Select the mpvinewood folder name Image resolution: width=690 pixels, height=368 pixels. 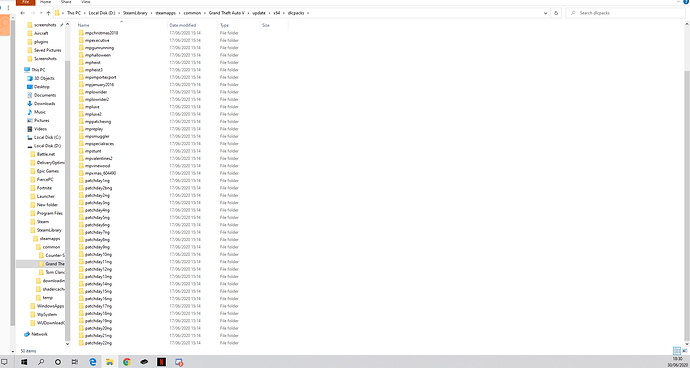coord(98,166)
